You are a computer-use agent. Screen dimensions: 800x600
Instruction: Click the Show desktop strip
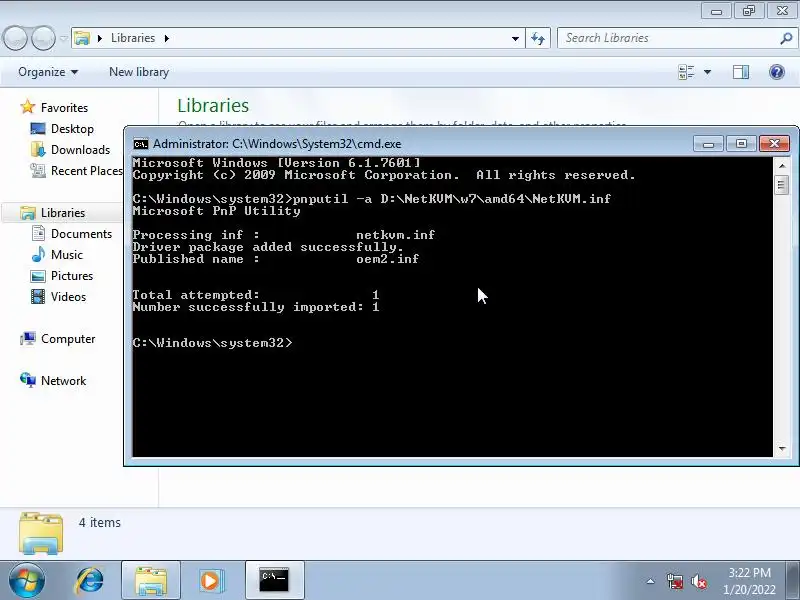pyautogui.click(x=793, y=580)
